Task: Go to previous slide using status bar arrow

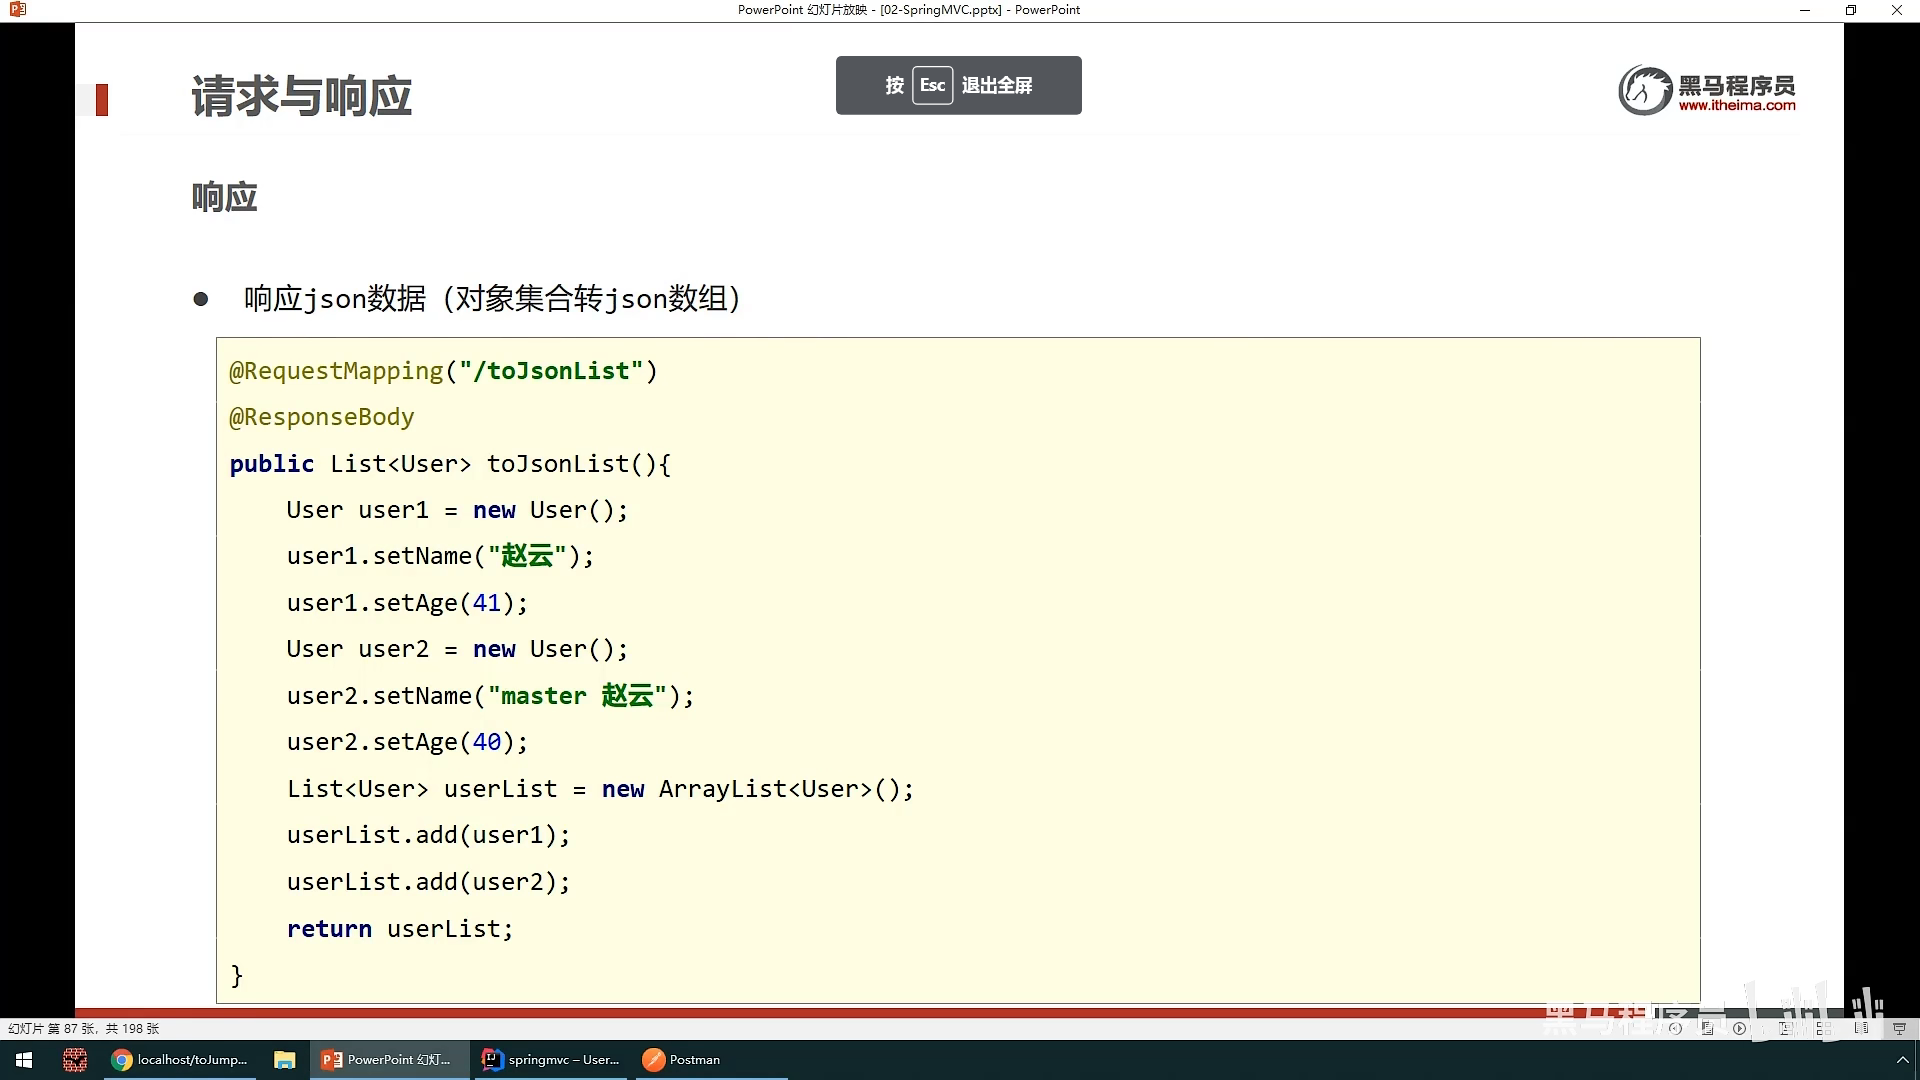Action: (1676, 1028)
